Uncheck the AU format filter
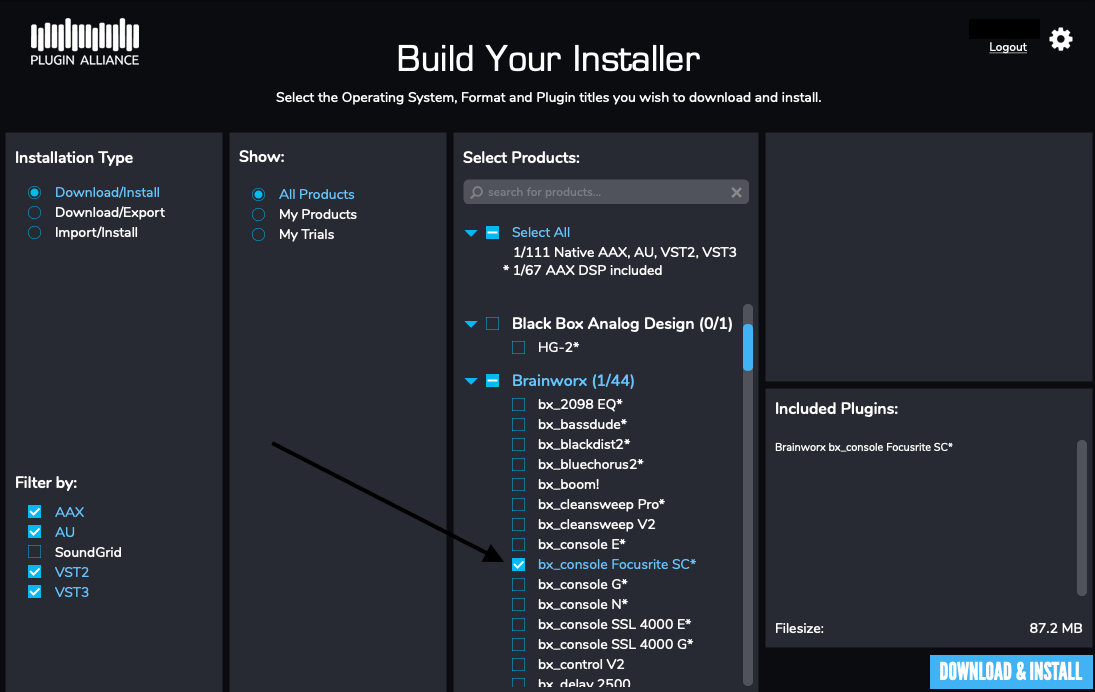The height and width of the screenshot is (692, 1095). [x=34, y=532]
